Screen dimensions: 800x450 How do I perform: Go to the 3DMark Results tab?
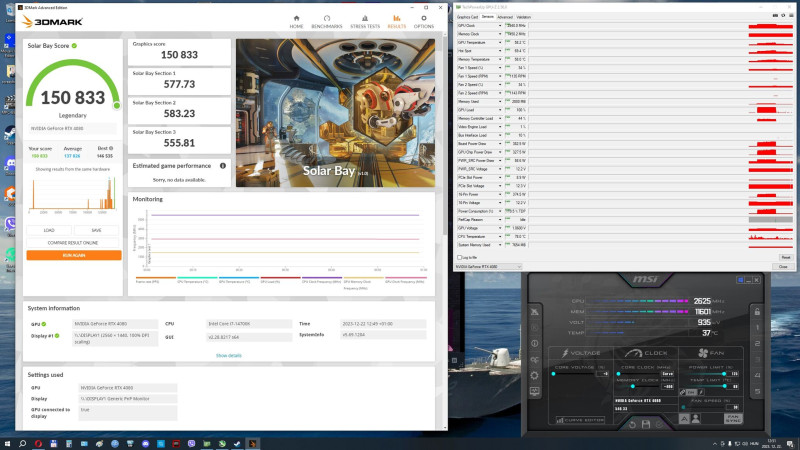coord(396,21)
